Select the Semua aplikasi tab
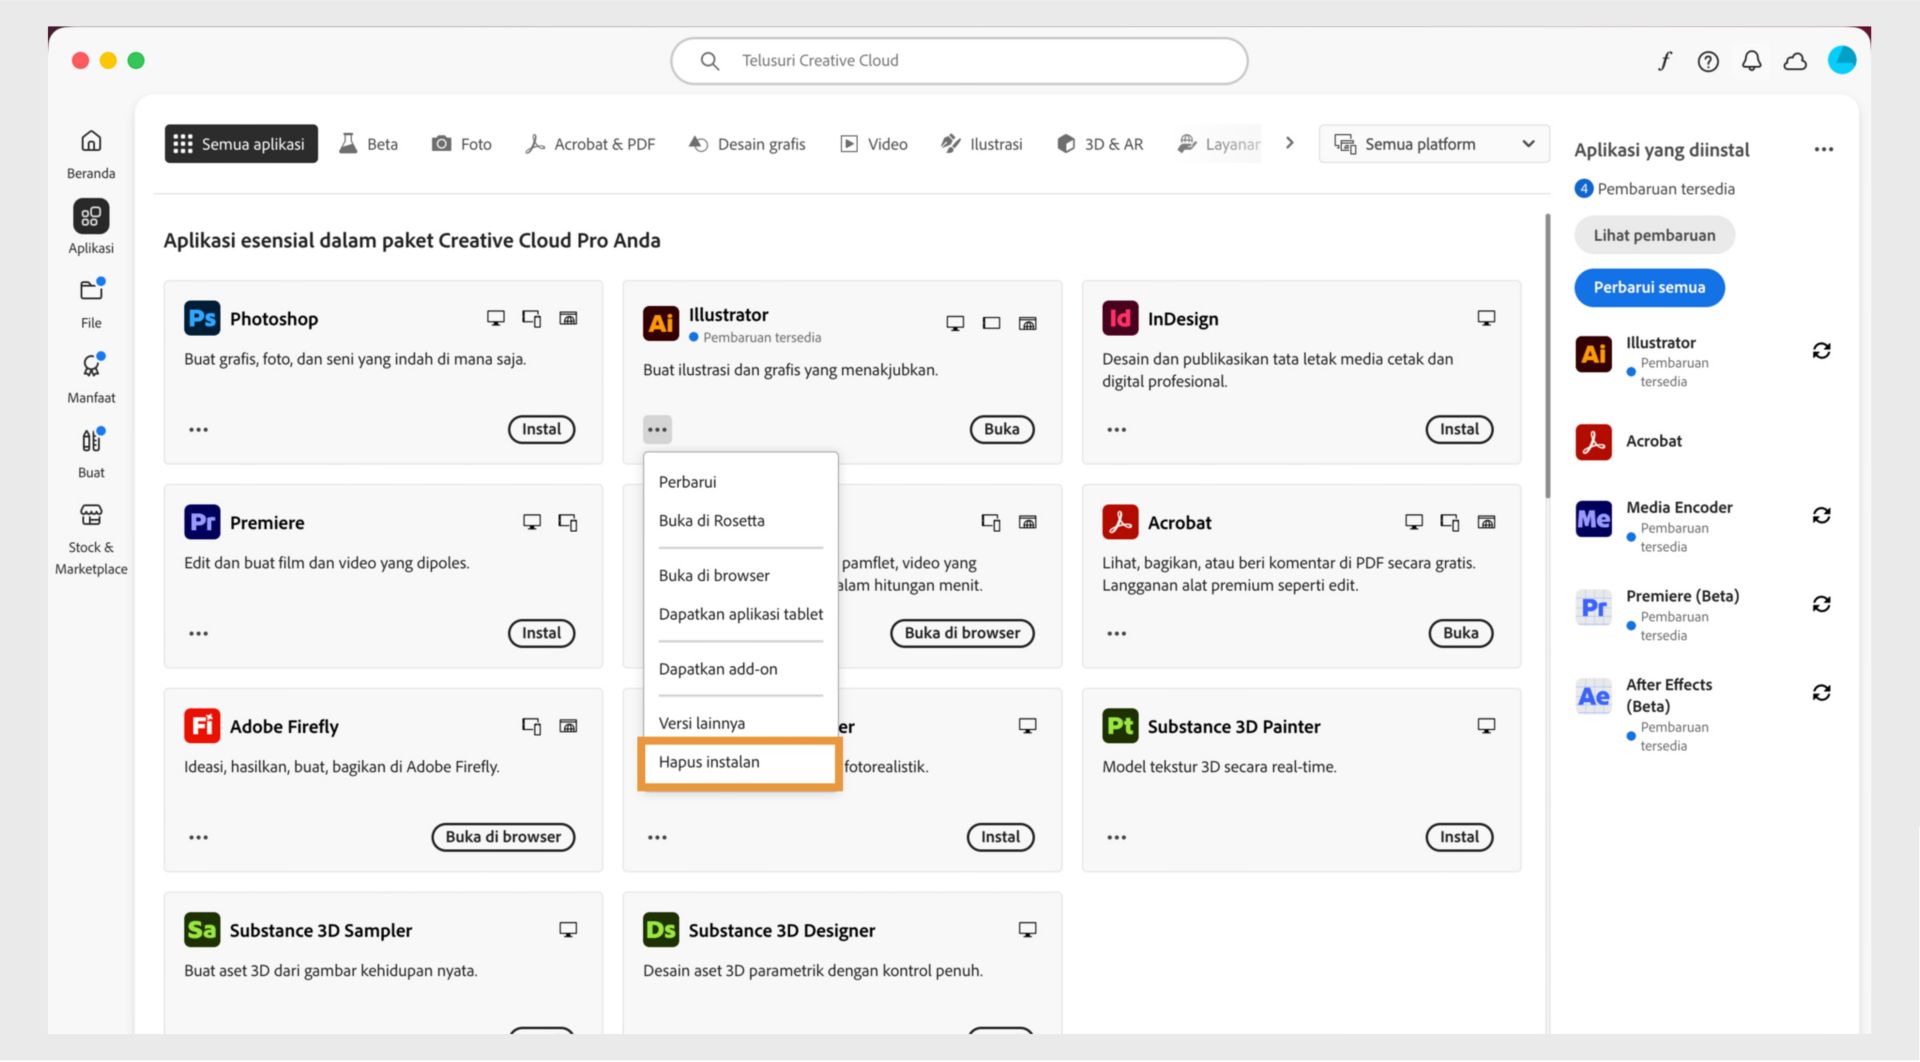This screenshot has width=1920, height=1062. tap(241, 144)
